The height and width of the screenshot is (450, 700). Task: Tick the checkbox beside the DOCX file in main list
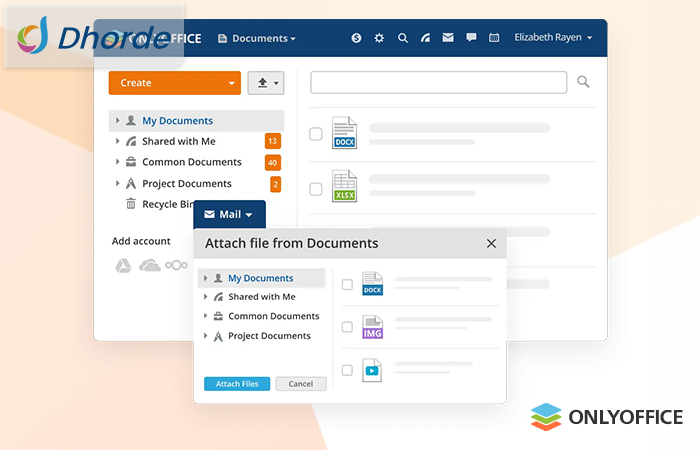click(x=316, y=134)
